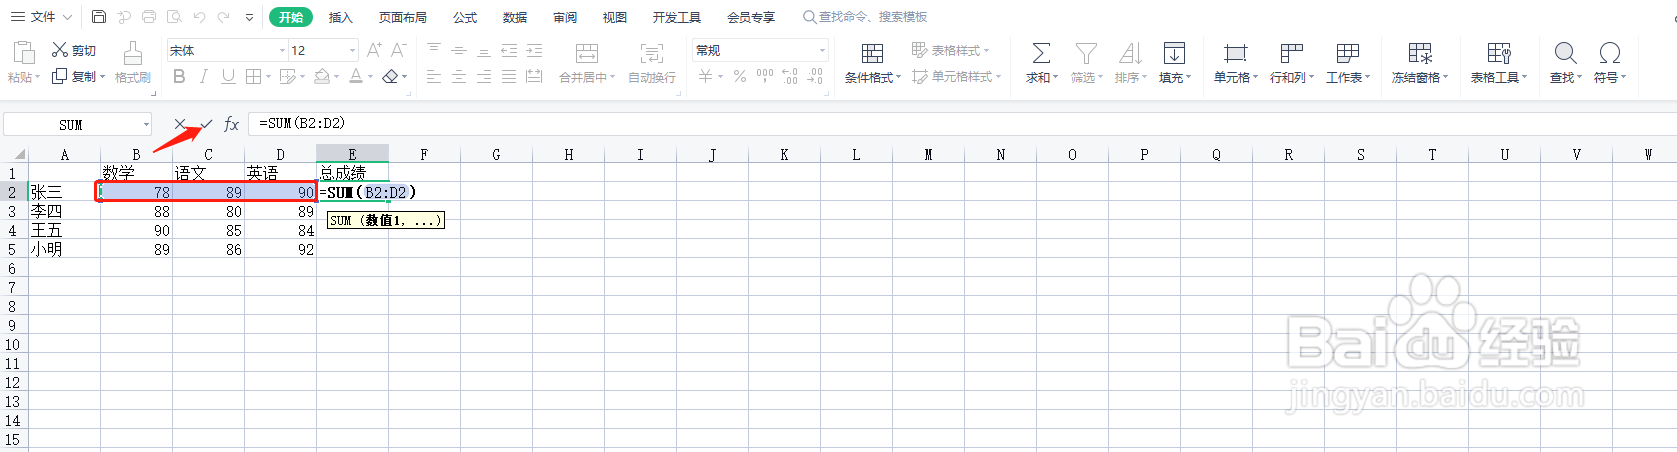Click the decrease decimal places icon
The image size is (1677, 452).
816,76
